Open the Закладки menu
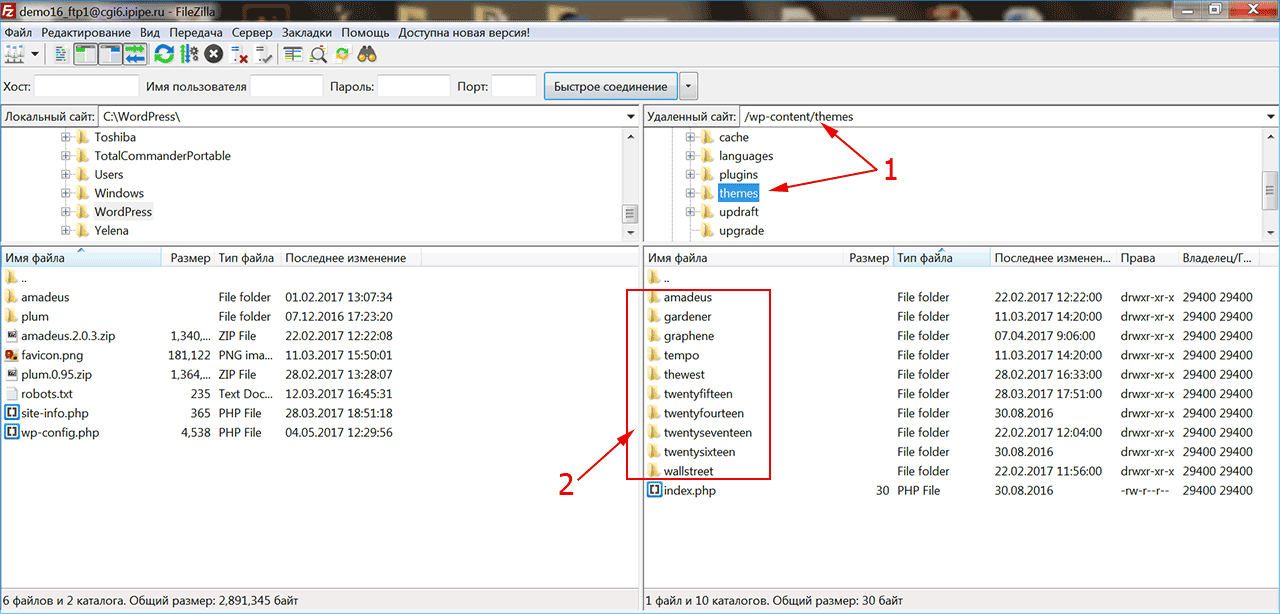Viewport: 1280px width, 614px height. [306, 32]
